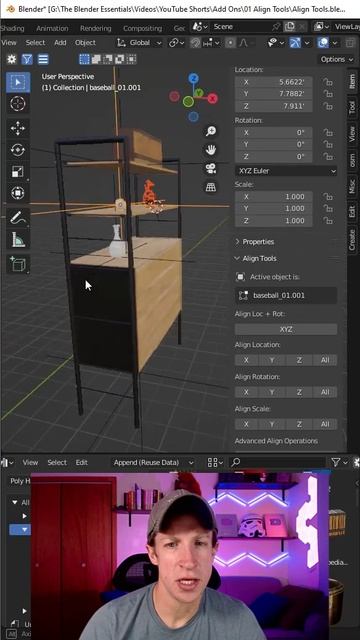Toggle viewport gizmos display
Screen dimensions: 360x640
[x=296, y=42]
